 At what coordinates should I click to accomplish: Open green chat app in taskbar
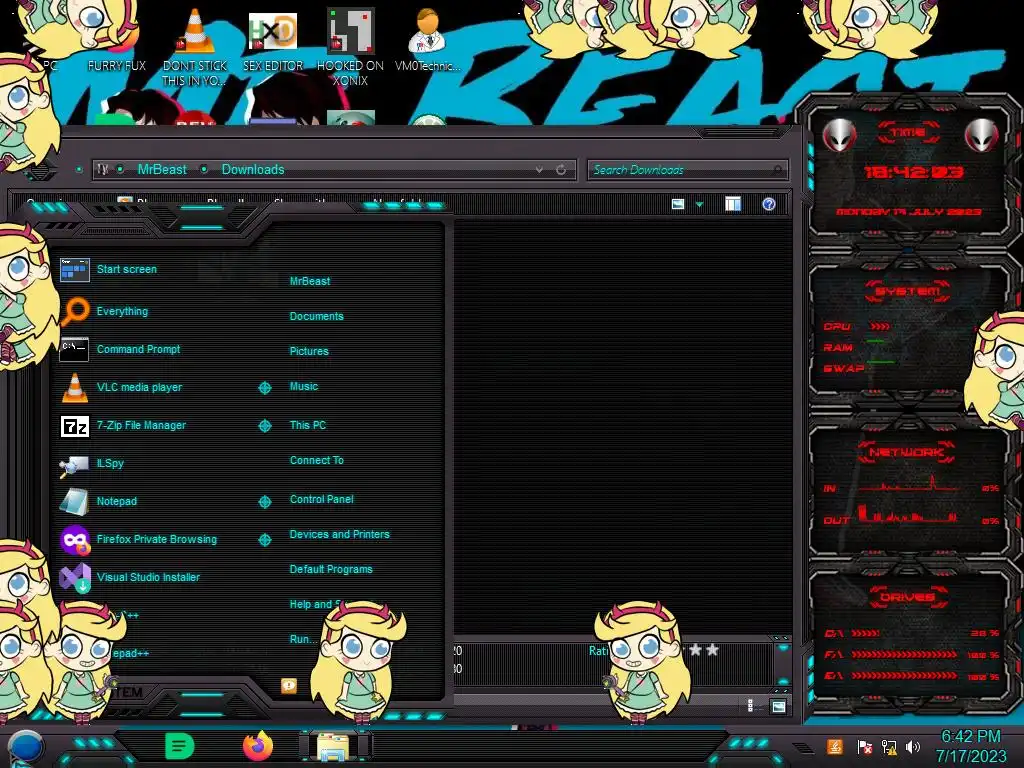click(179, 746)
